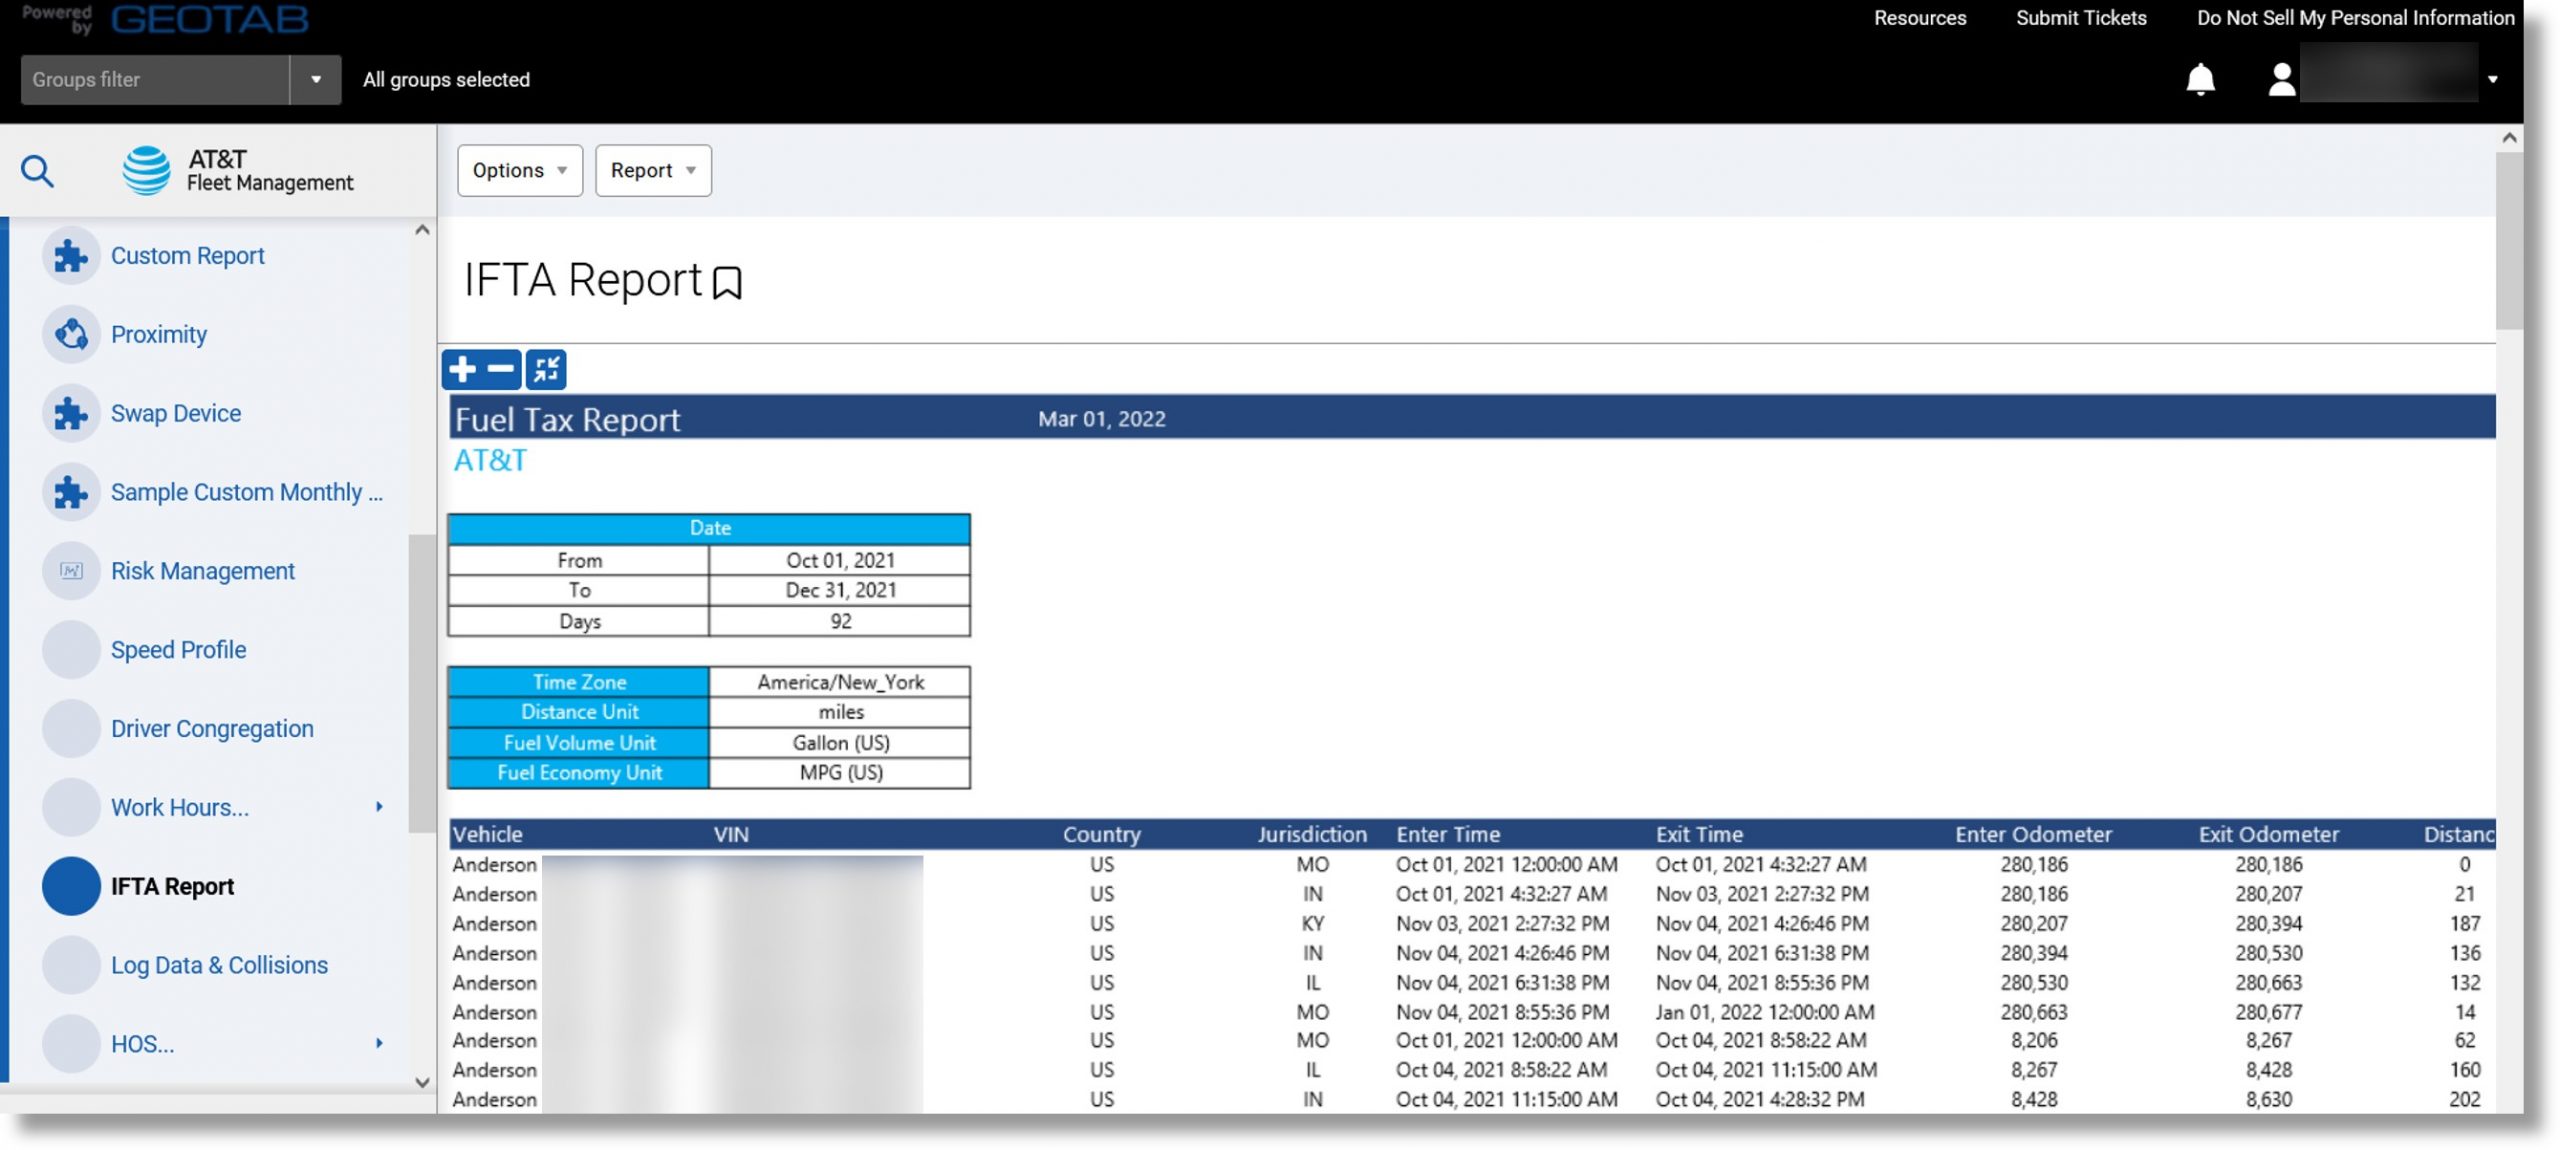2560x1150 pixels.
Task: Open Swap Device menu item
Action: point(176,413)
